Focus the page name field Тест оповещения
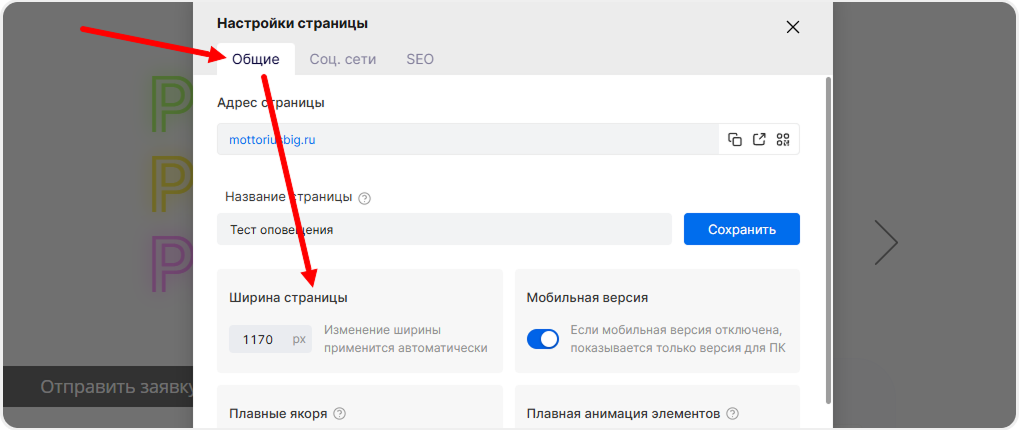 click(443, 229)
